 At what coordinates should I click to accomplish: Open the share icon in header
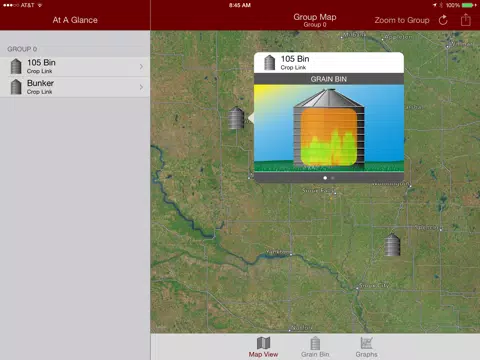pos(465,20)
